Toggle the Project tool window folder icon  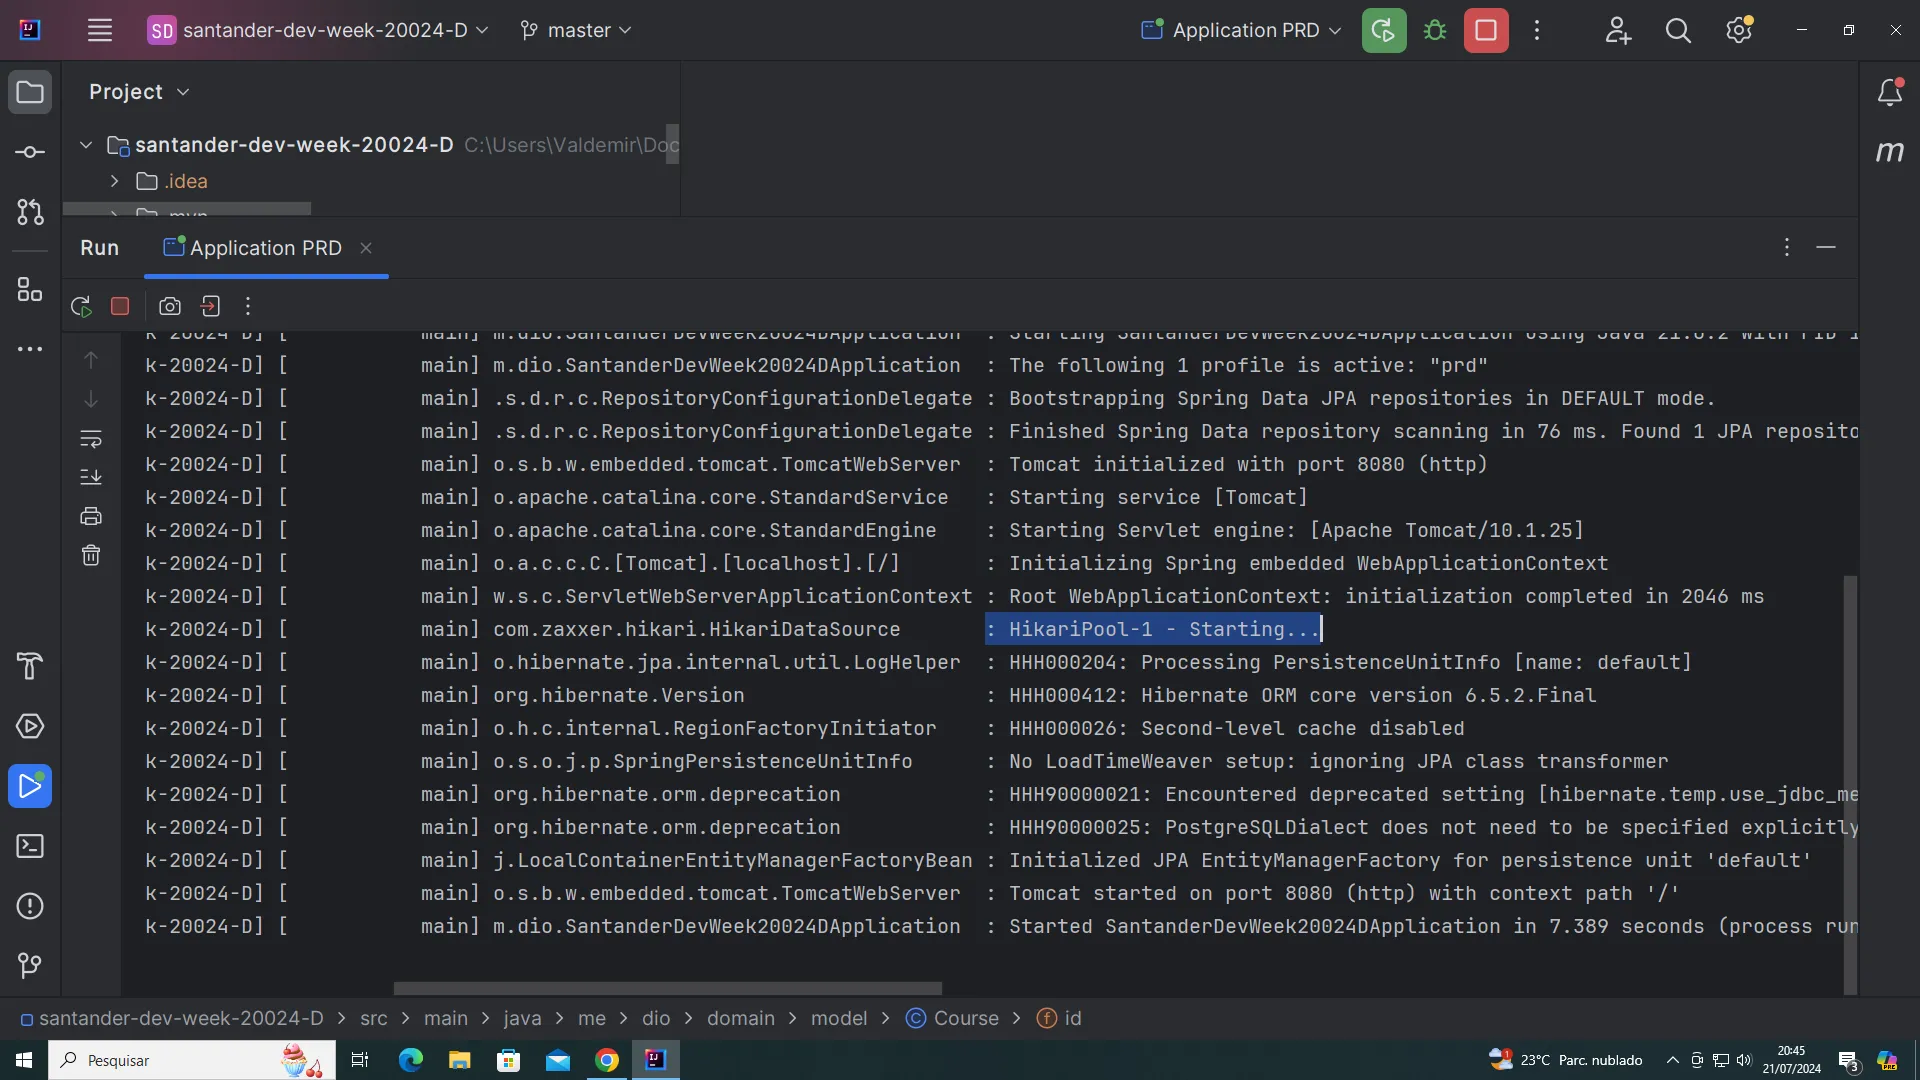(x=30, y=92)
